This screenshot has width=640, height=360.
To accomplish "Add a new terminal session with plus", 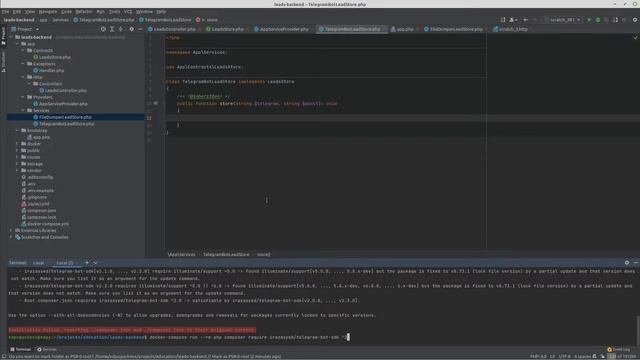I will [x=87, y=263].
